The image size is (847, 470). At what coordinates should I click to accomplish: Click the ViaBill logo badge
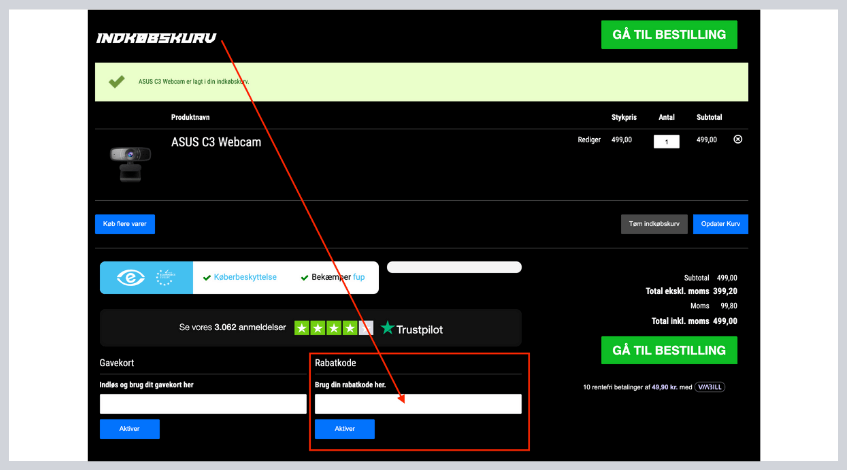click(710, 385)
